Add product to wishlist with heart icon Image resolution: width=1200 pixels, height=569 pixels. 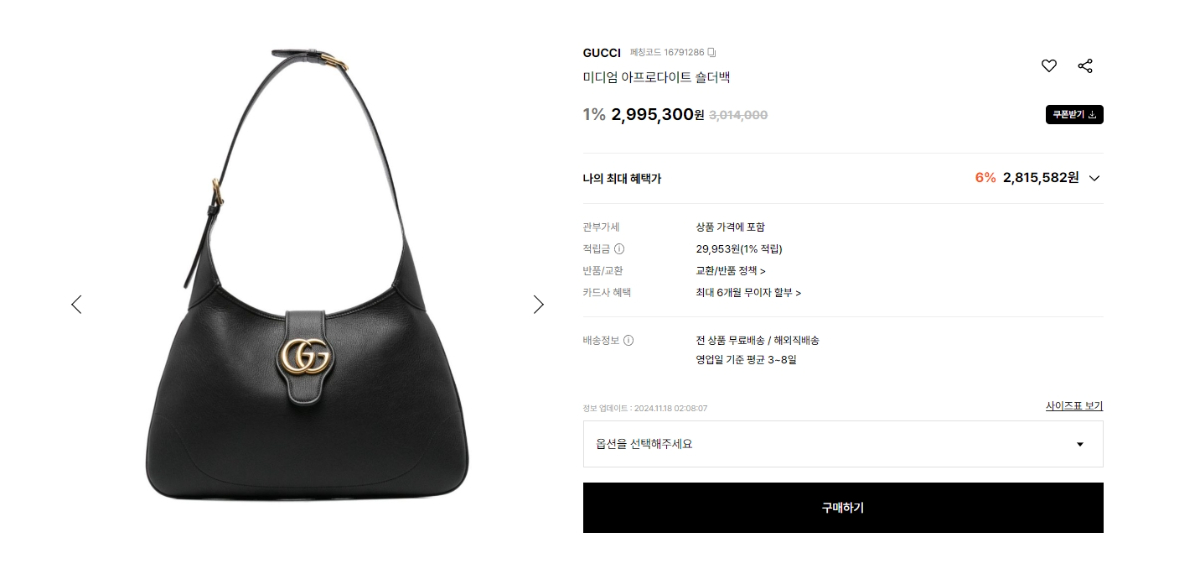1049,66
